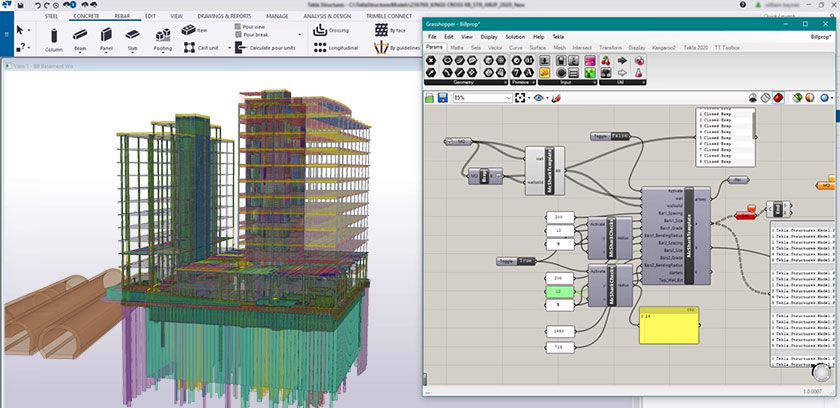The image size is (840, 408).
Task: Click the red shaded preview icon
Action: pos(778,97)
